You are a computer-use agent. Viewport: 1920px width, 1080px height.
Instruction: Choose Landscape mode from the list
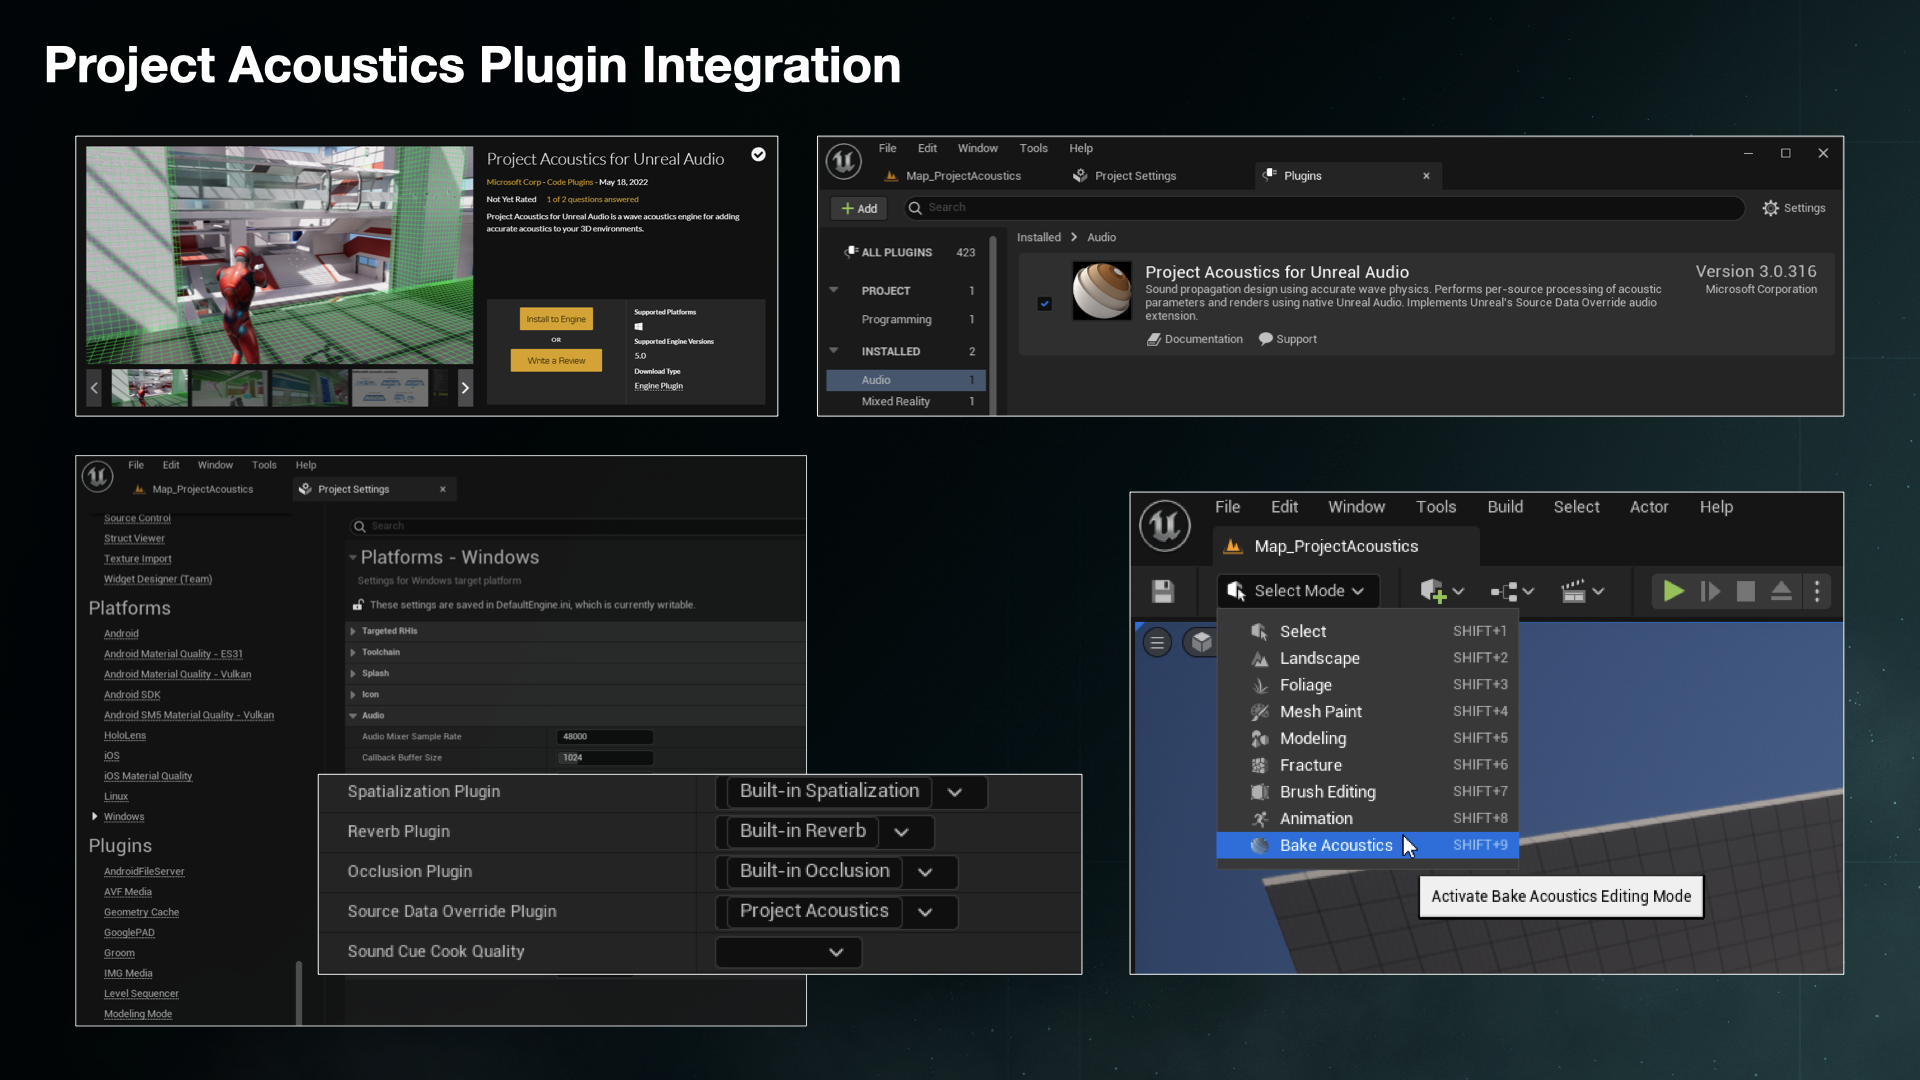1368,658
